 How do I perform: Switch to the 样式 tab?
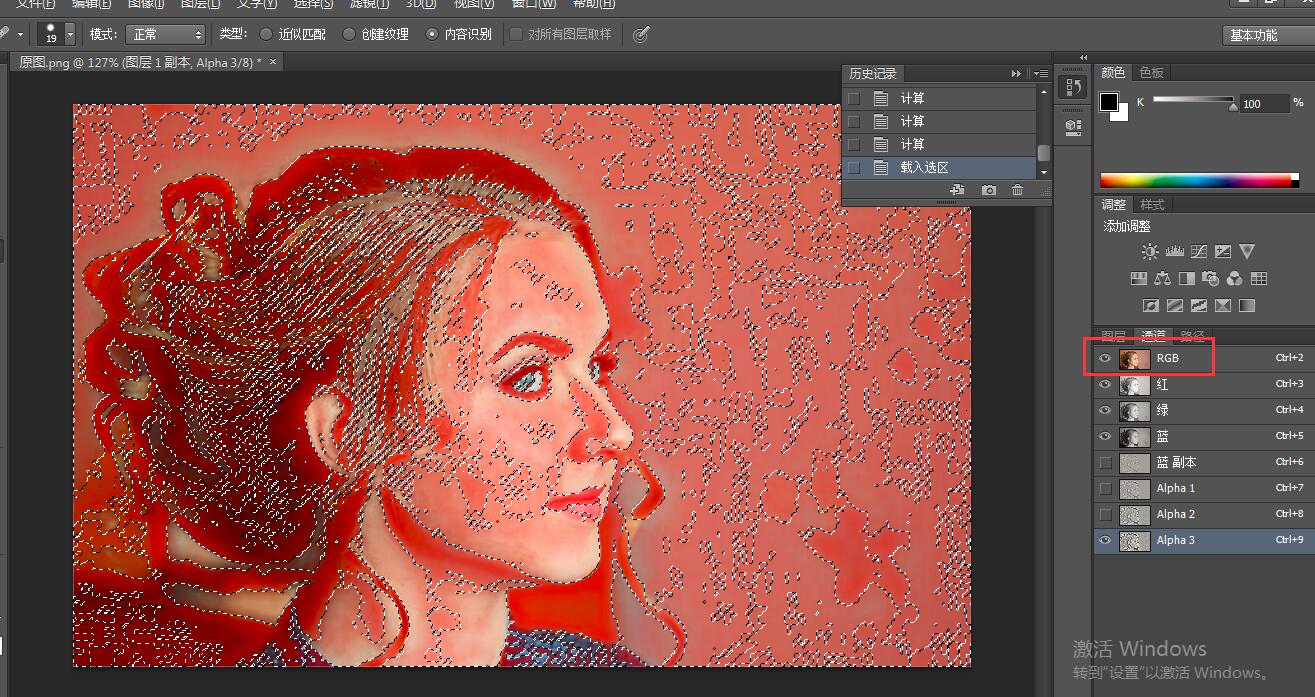pos(1152,205)
